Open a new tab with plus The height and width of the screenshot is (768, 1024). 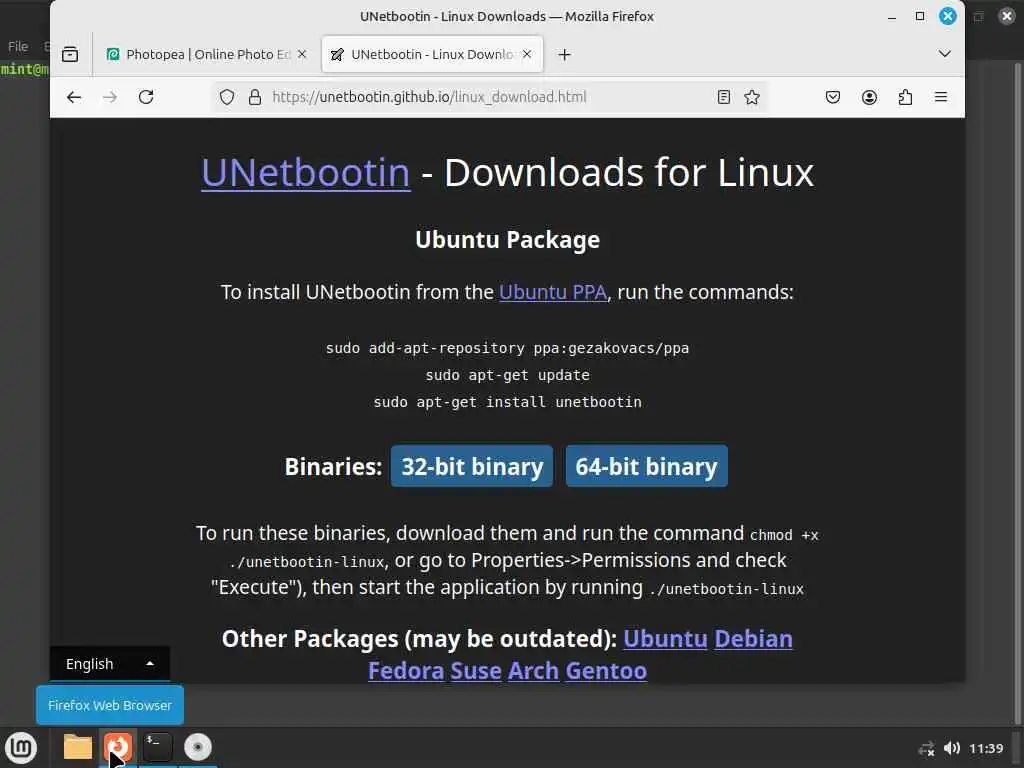(565, 54)
